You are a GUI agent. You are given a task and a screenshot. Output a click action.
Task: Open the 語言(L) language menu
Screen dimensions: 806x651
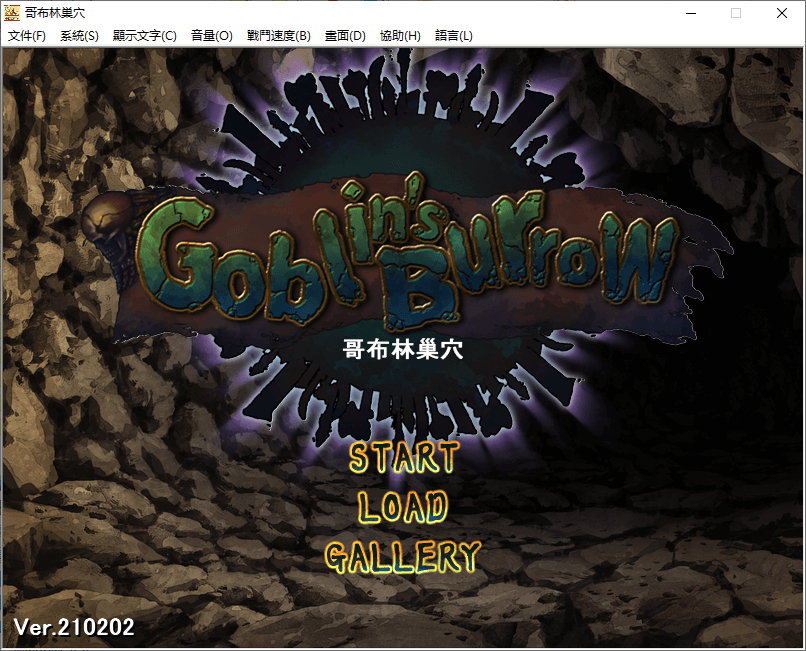454,36
